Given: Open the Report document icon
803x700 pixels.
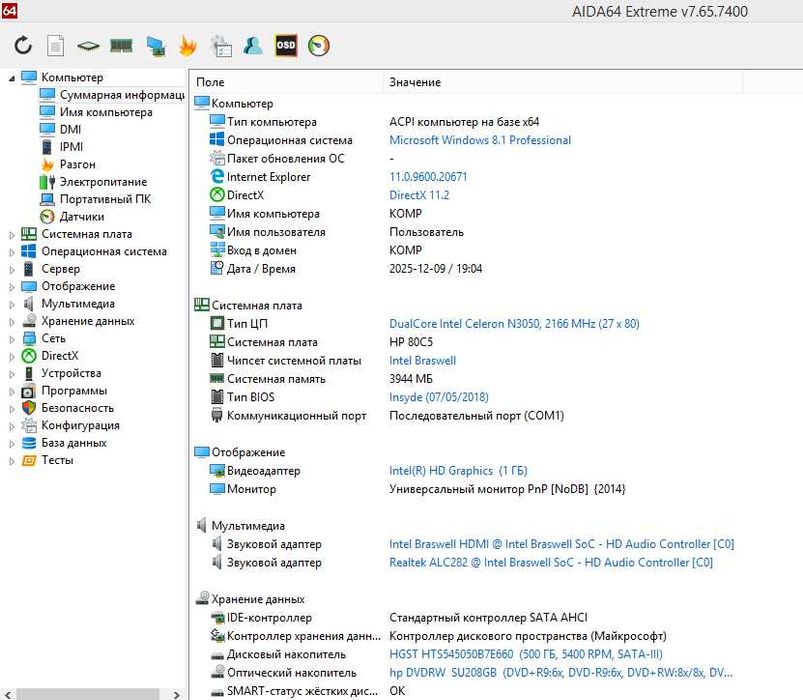Looking at the screenshot, I should point(55,46).
